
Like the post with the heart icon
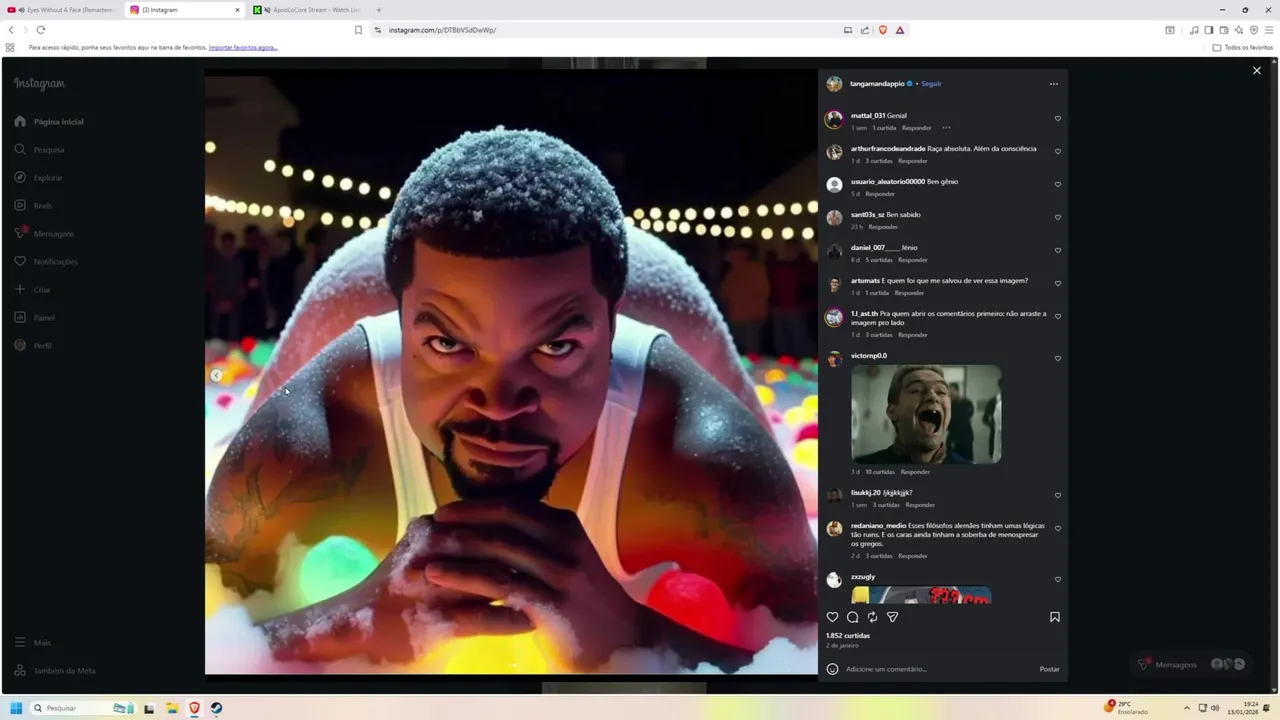[x=832, y=617]
